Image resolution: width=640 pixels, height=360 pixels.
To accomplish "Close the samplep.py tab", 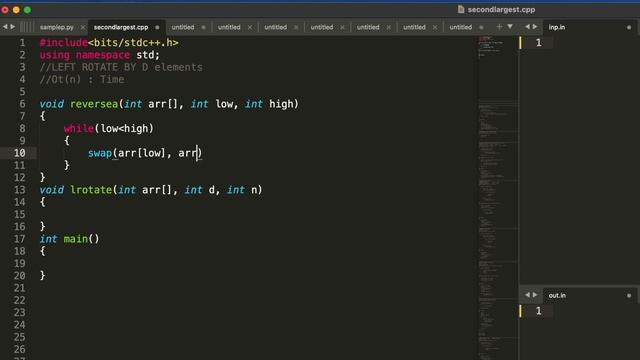I will click(x=83, y=27).
